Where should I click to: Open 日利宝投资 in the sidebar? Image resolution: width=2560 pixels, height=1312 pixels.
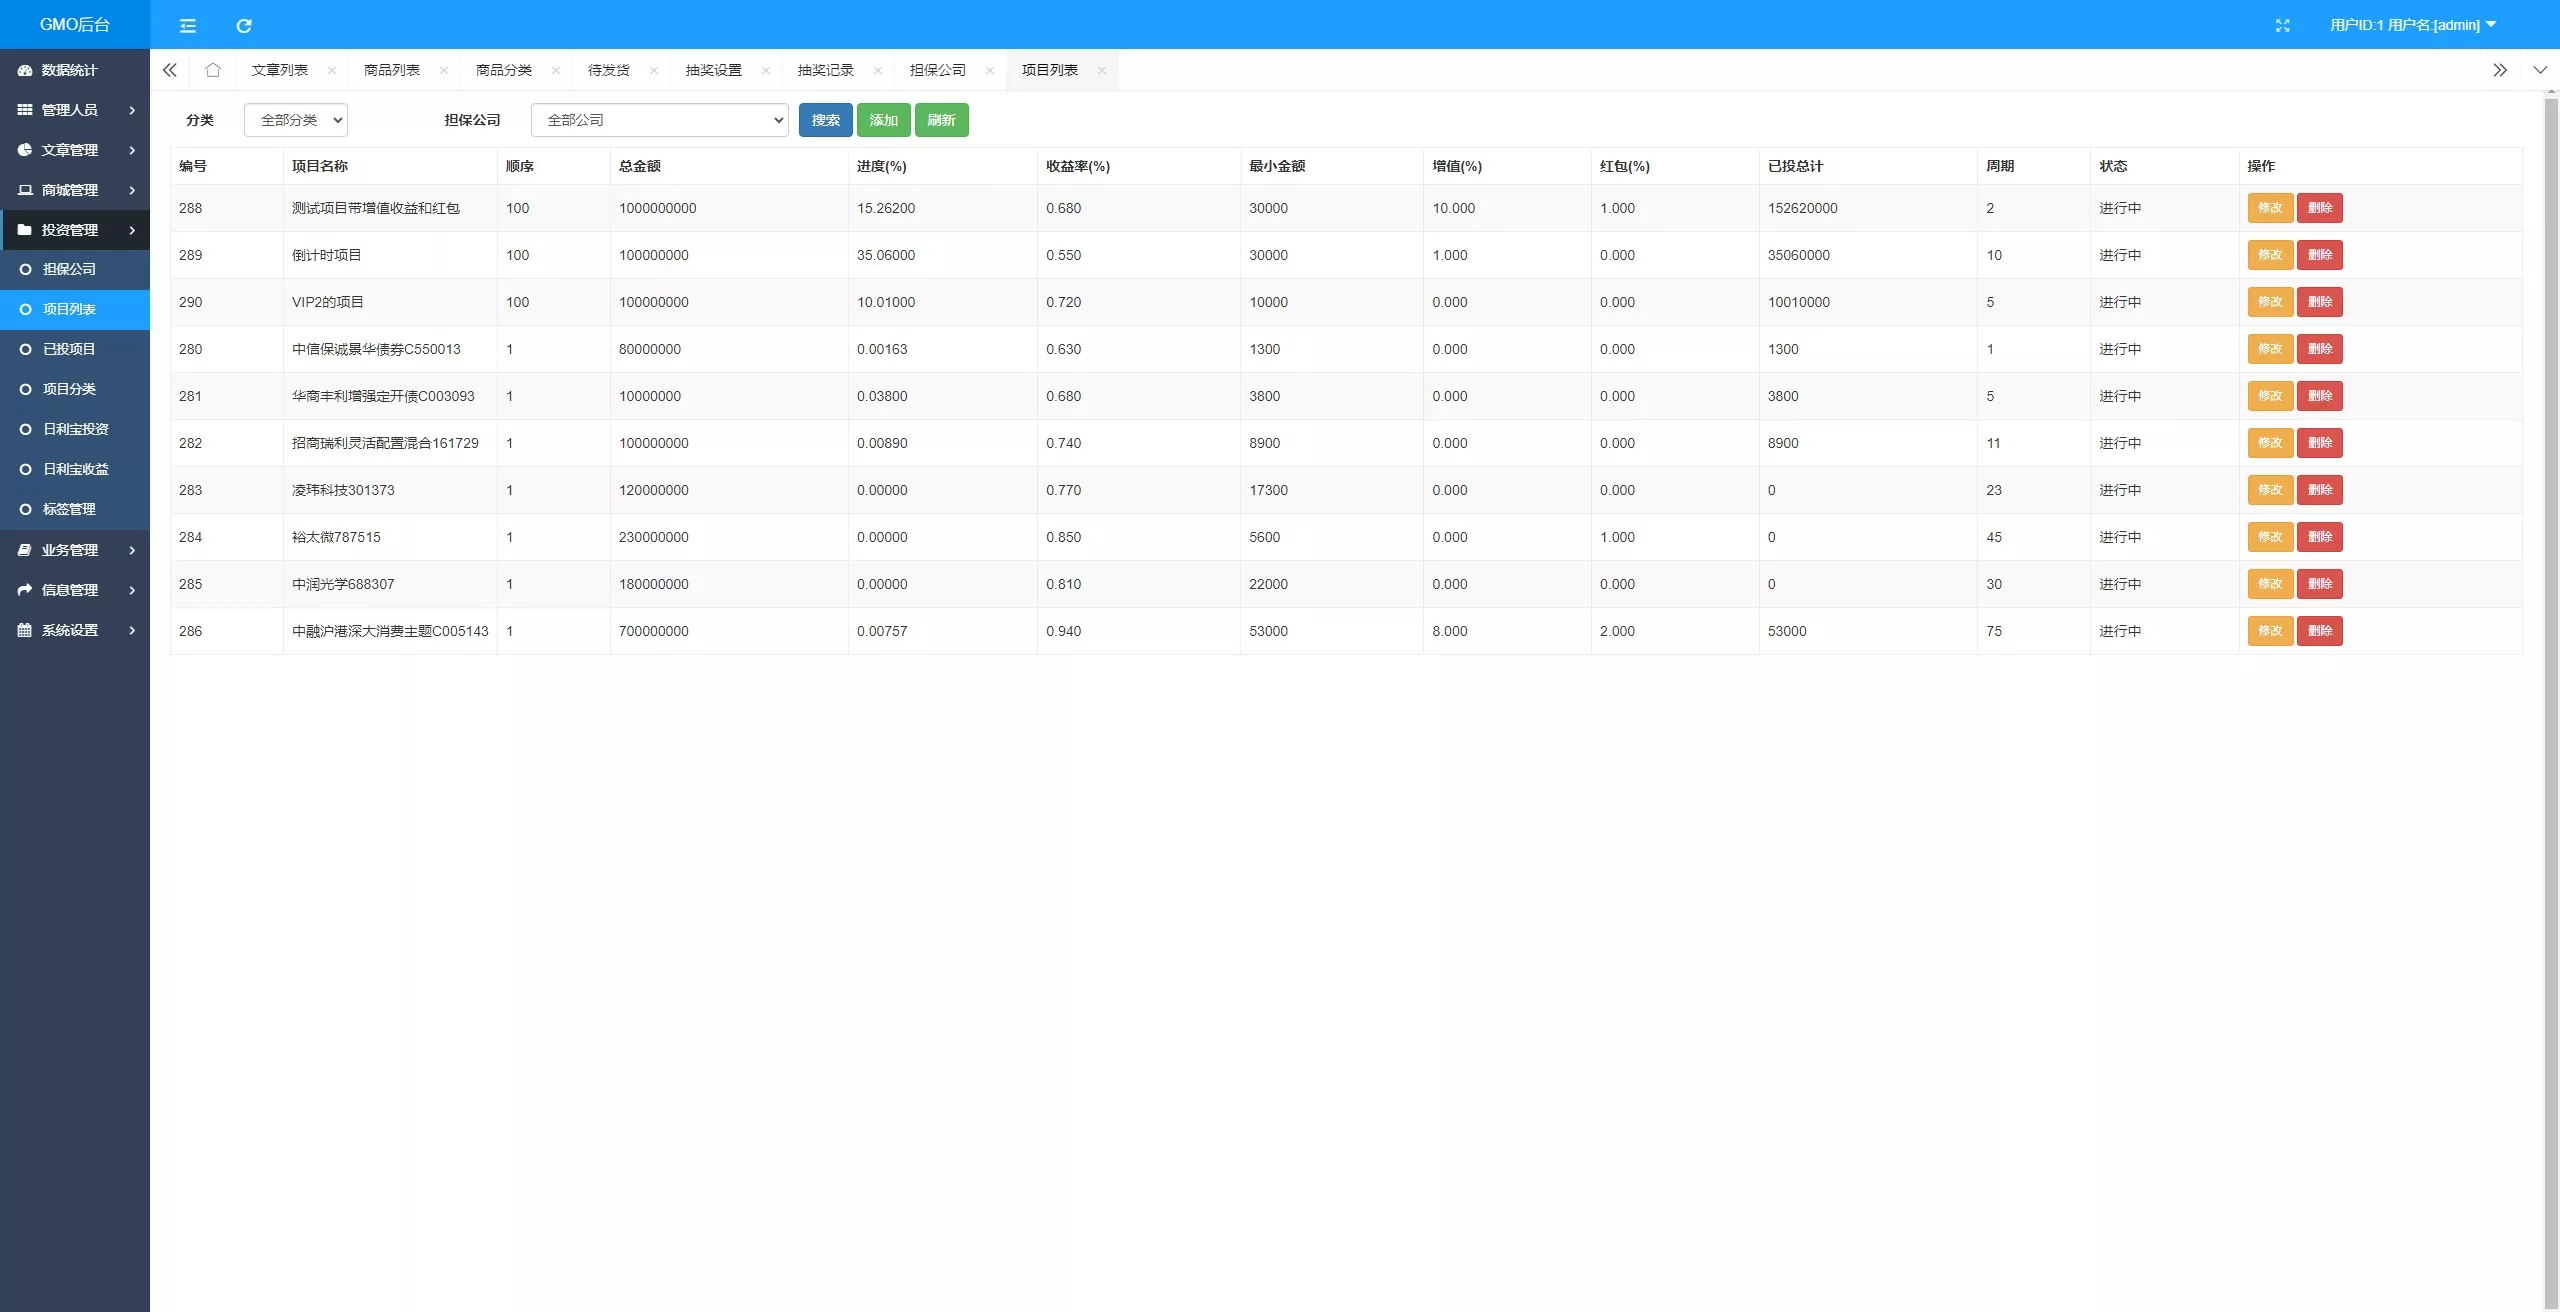click(x=75, y=429)
